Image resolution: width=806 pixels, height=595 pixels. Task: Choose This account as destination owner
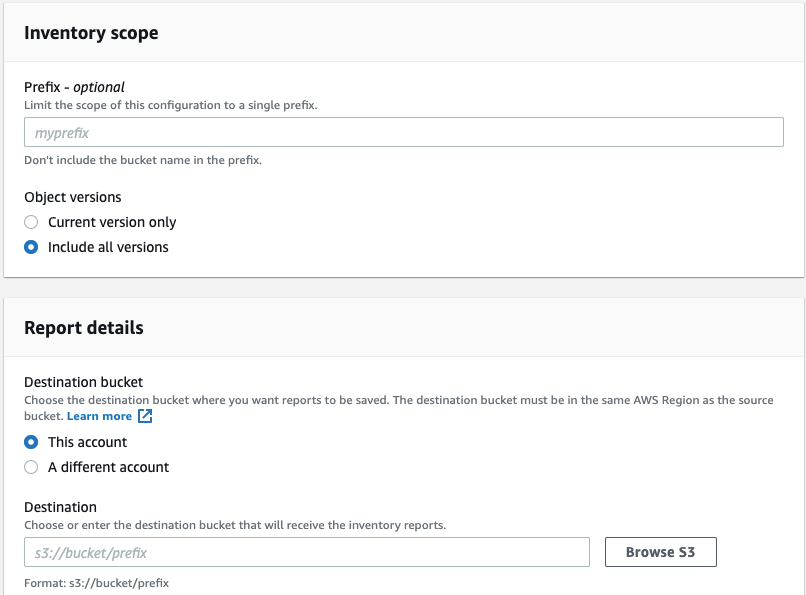pyautogui.click(x=31, y=442)
